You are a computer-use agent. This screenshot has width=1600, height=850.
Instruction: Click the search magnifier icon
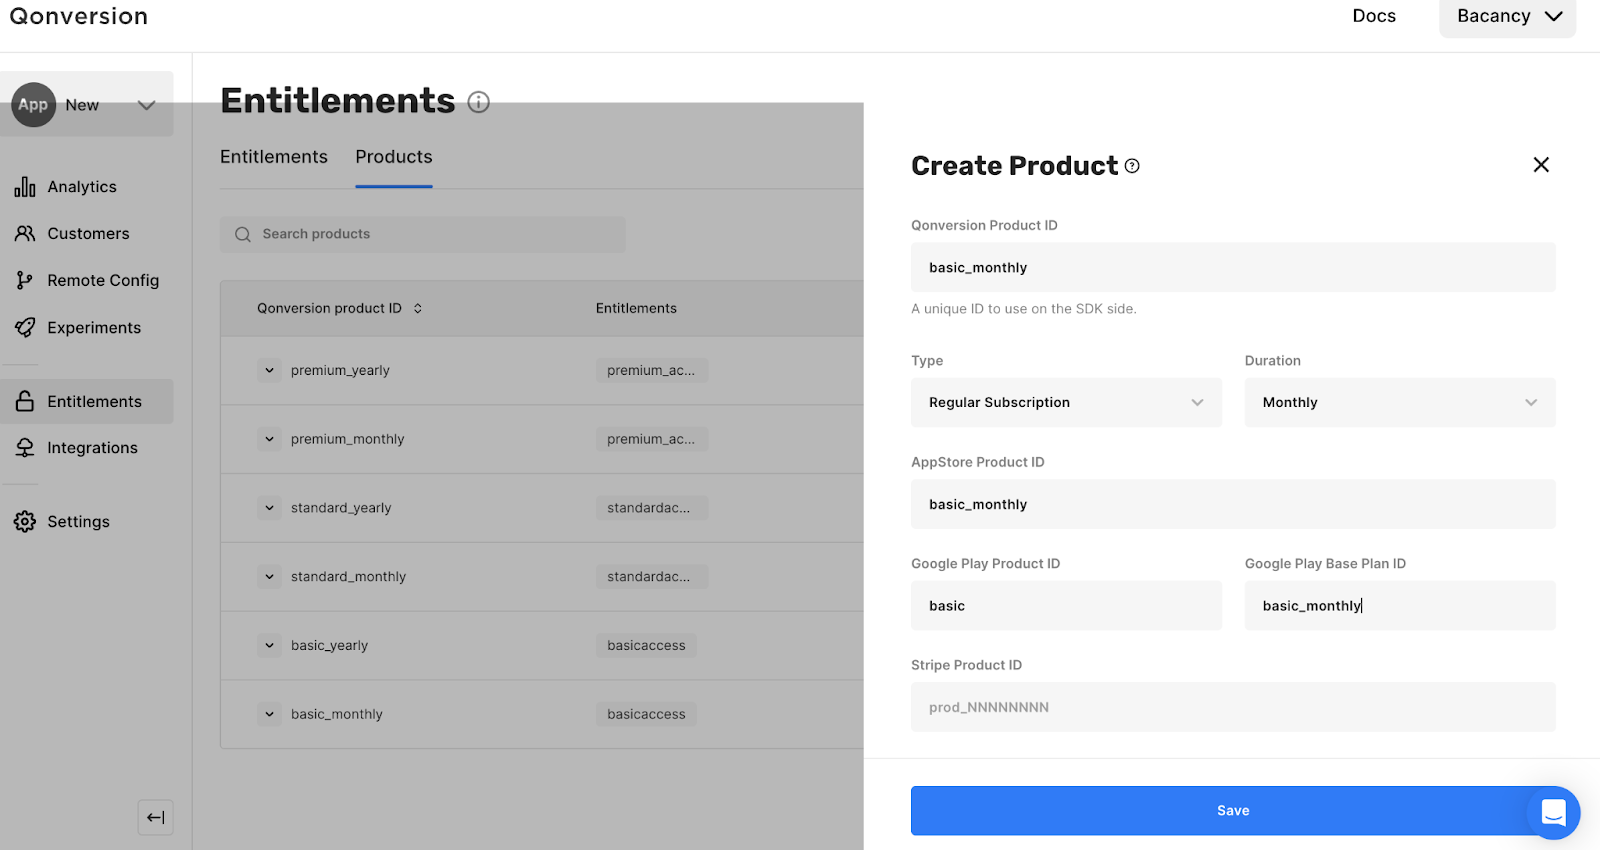[x=243, y=234]
